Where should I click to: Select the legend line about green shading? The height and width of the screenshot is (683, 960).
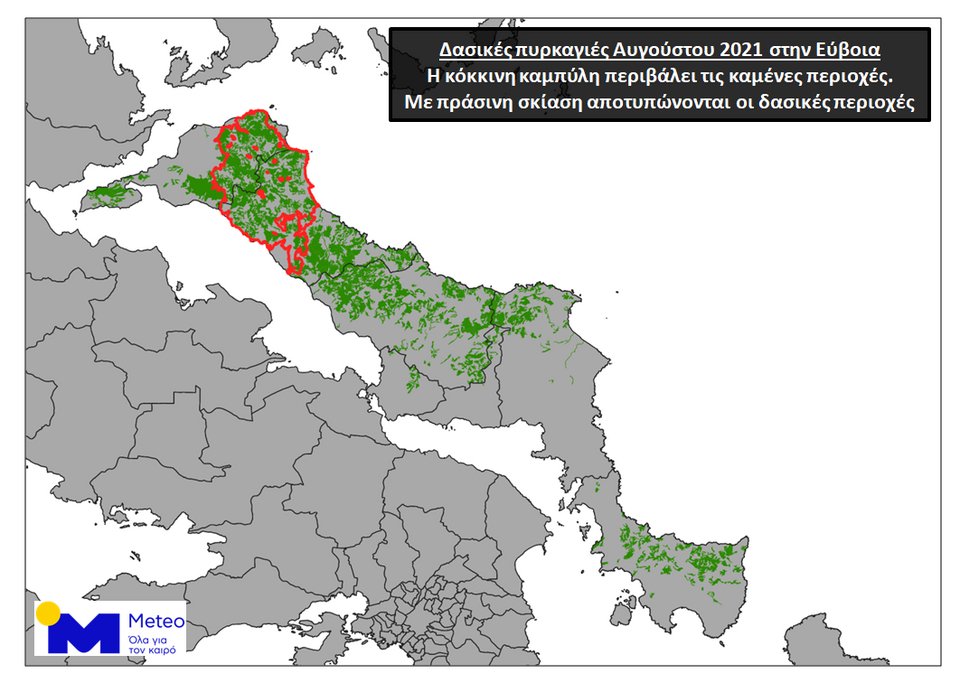point(660,102)
